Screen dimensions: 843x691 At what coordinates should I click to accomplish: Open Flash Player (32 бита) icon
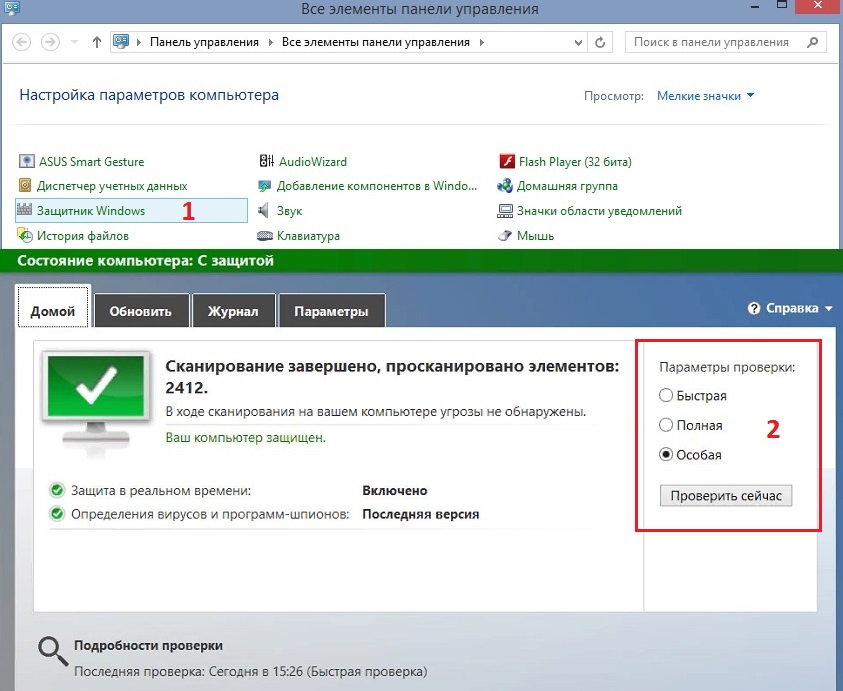tap(507, 161)
